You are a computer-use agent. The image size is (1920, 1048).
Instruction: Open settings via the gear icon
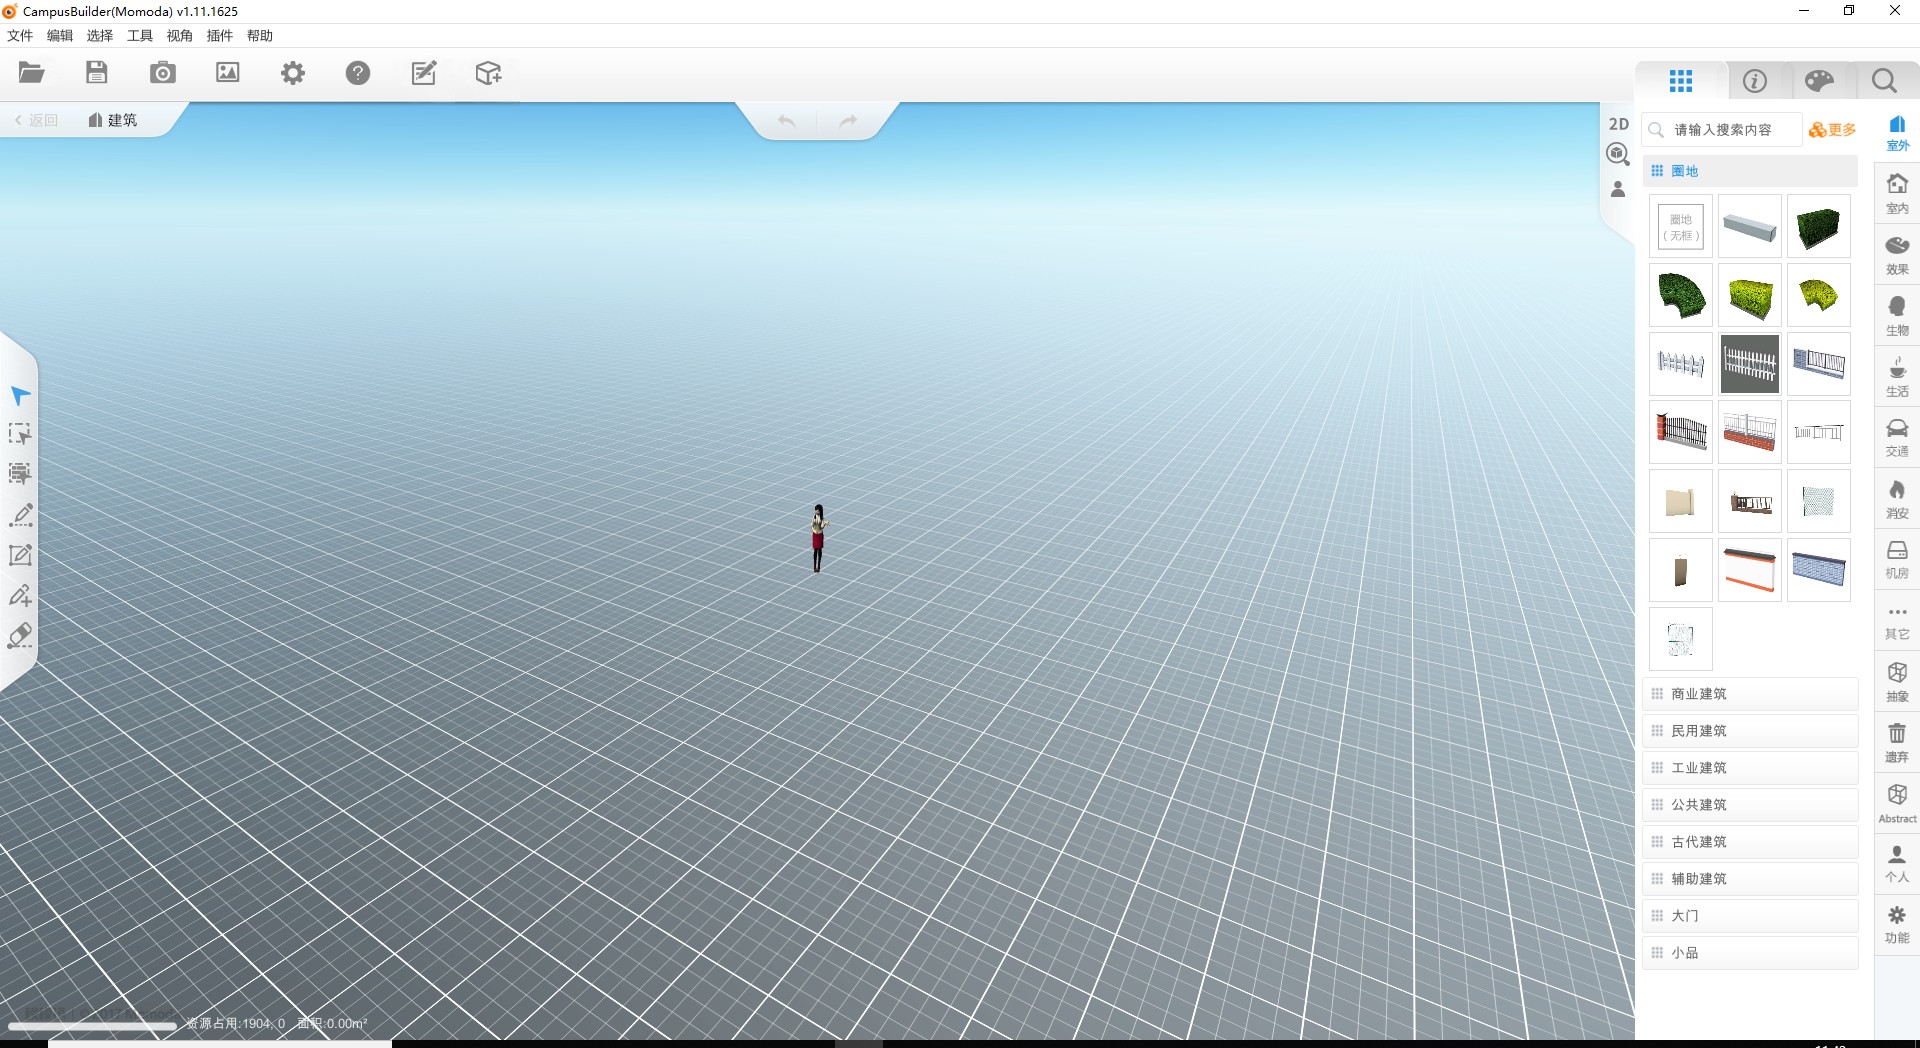(293, 73)
